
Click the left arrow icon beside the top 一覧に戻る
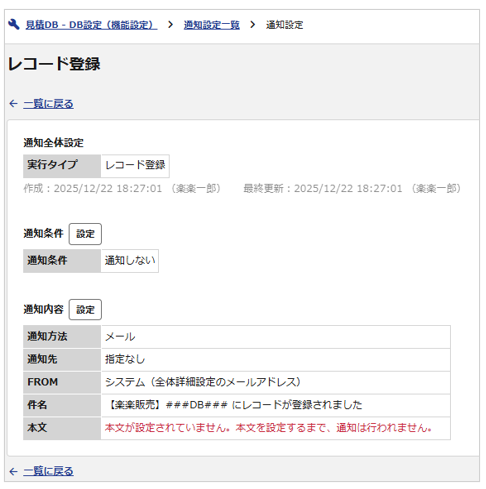[13, 104]
